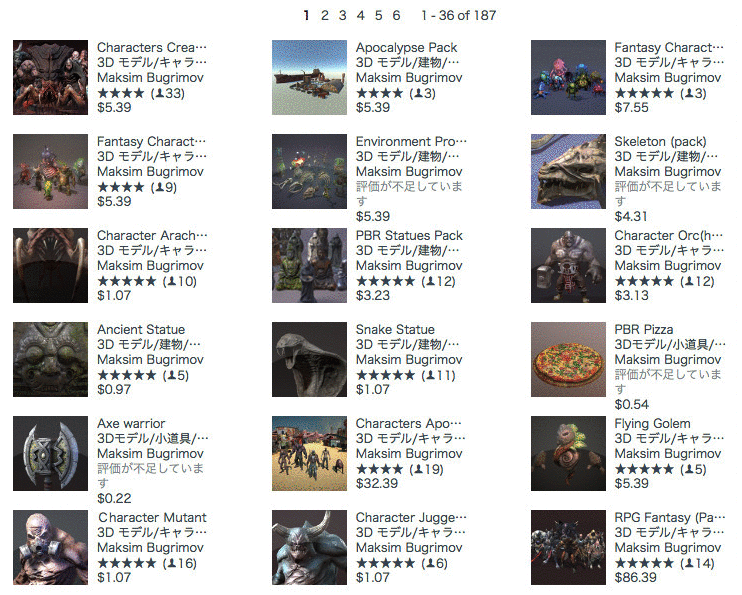The height and width of the screenshot is (595, 742).
Task: Click the star rating under Snake Statue
Action: click(385, 375)
